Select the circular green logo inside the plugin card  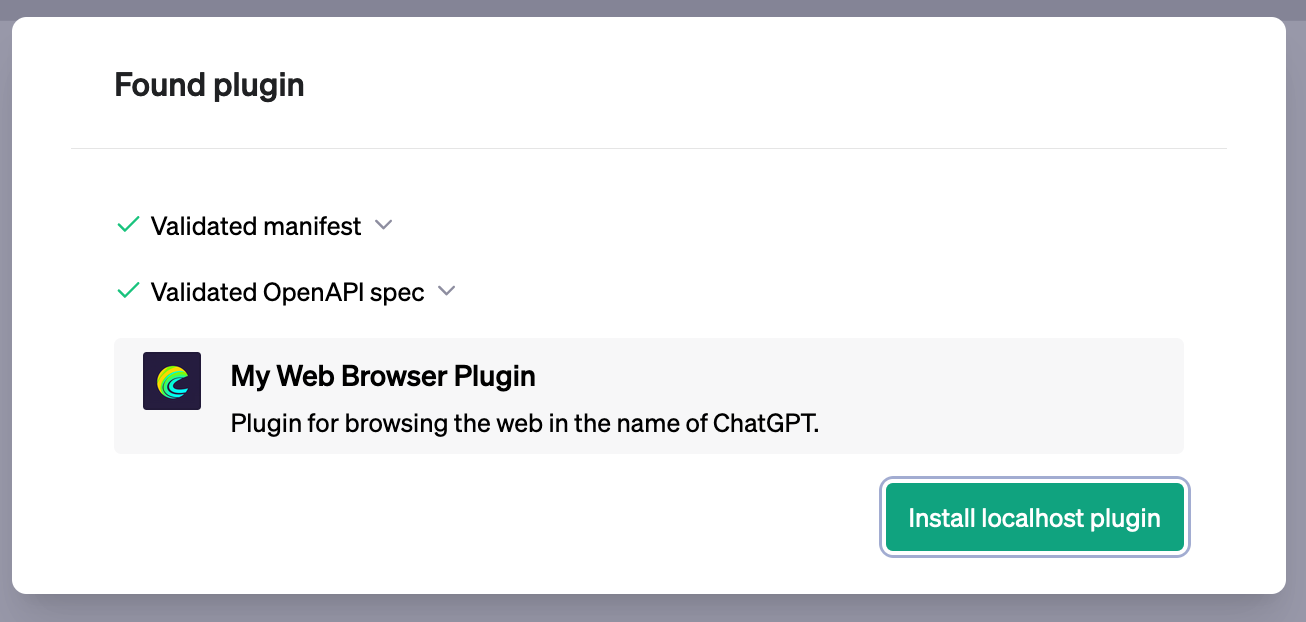(171, 381)
